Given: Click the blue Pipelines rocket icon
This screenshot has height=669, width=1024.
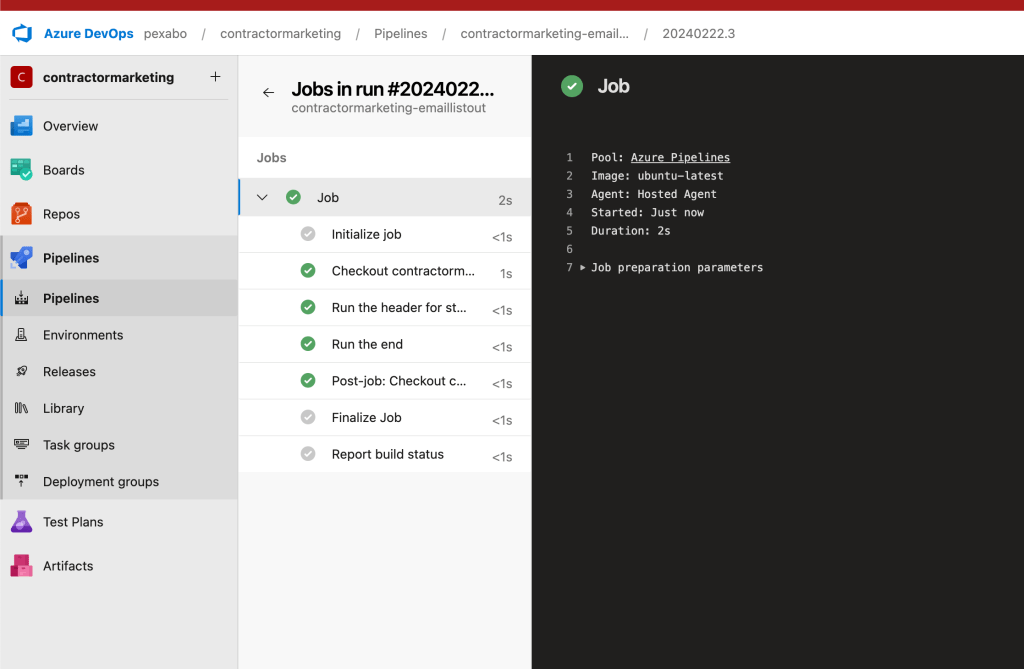Looking at the screenshot, I should [22, 257].
